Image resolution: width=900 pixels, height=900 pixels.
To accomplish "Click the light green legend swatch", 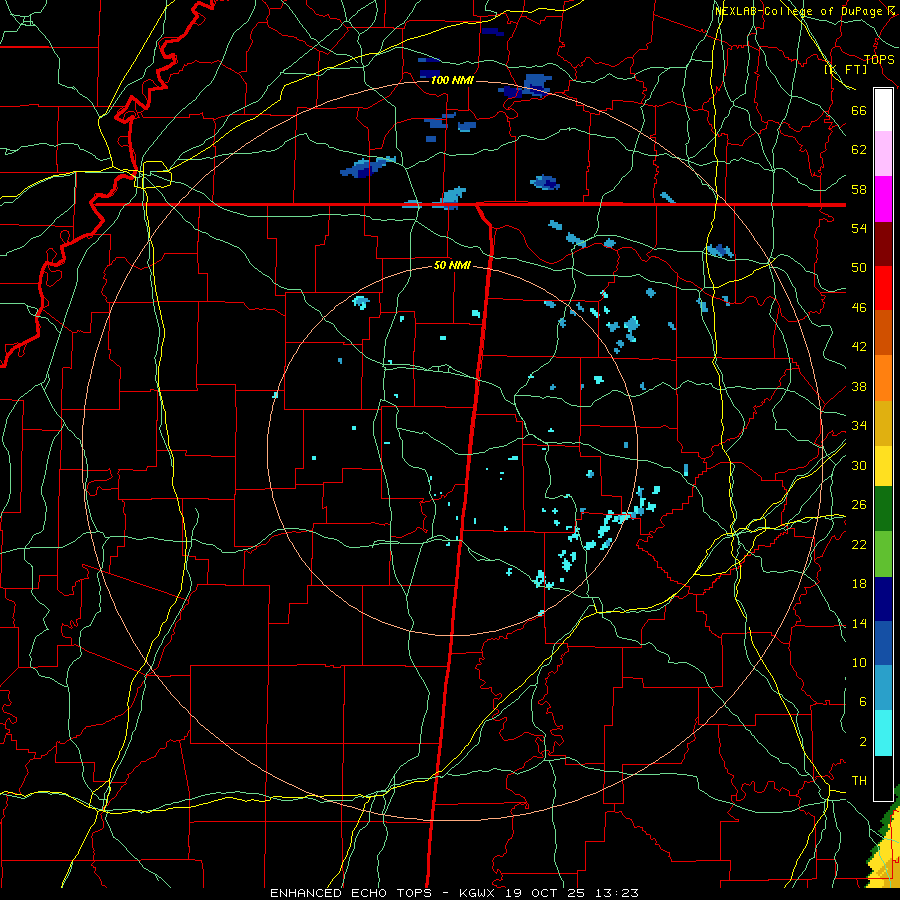I will (883, 554).
